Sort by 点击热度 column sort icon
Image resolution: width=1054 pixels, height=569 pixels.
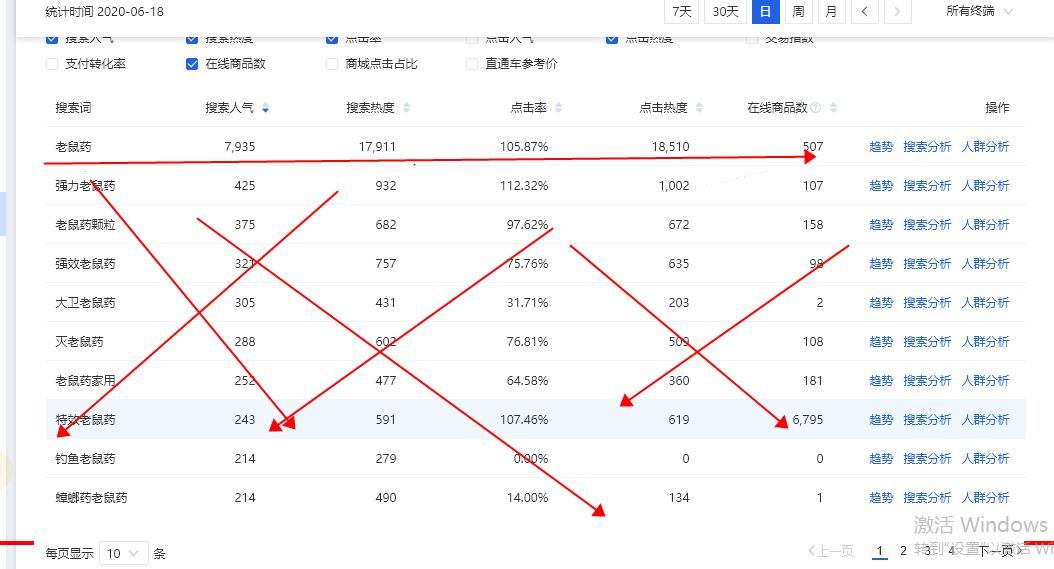[x=699, y=108]
